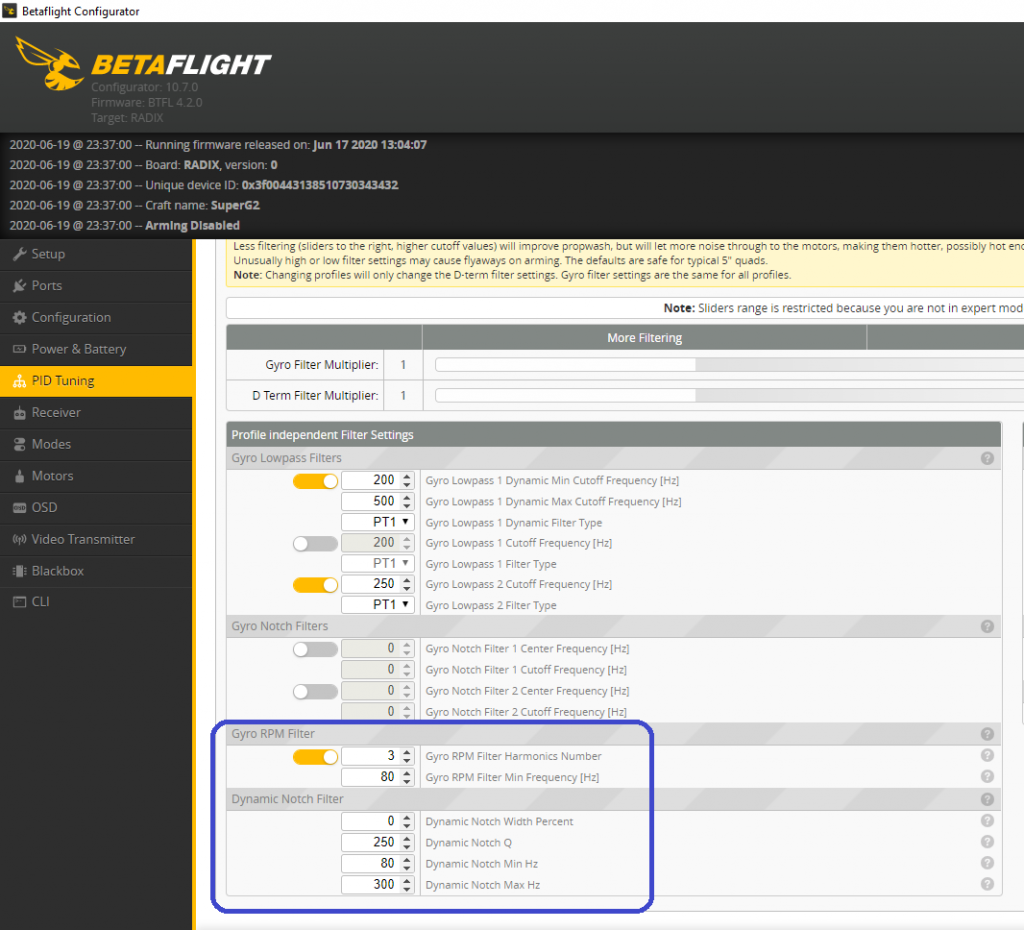This screenshot has width=1024, height=930.
Task: Open the Modes tab
Action: [x=97, y=444]
